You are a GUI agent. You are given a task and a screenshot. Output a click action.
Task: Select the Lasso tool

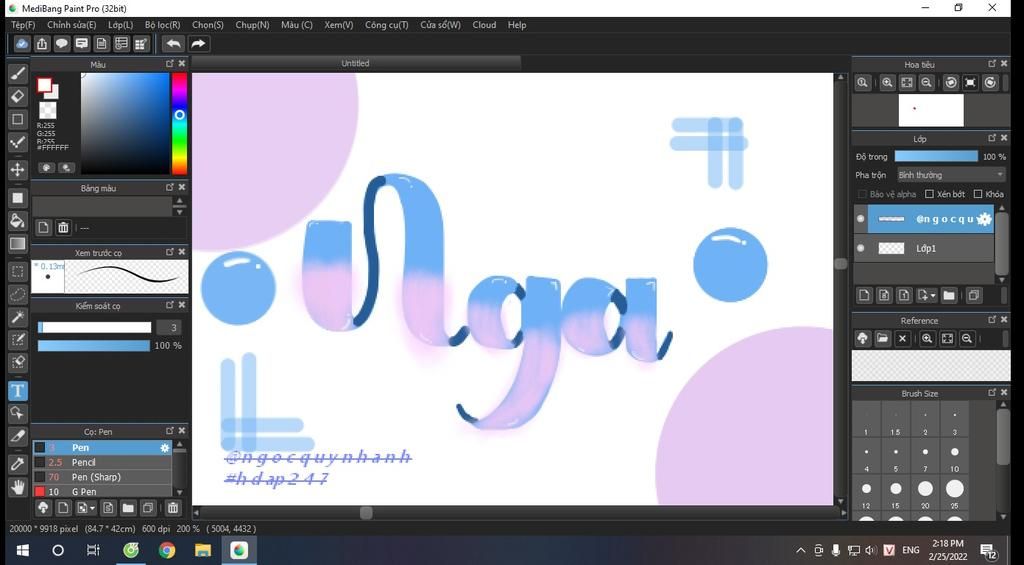[18, 294]
